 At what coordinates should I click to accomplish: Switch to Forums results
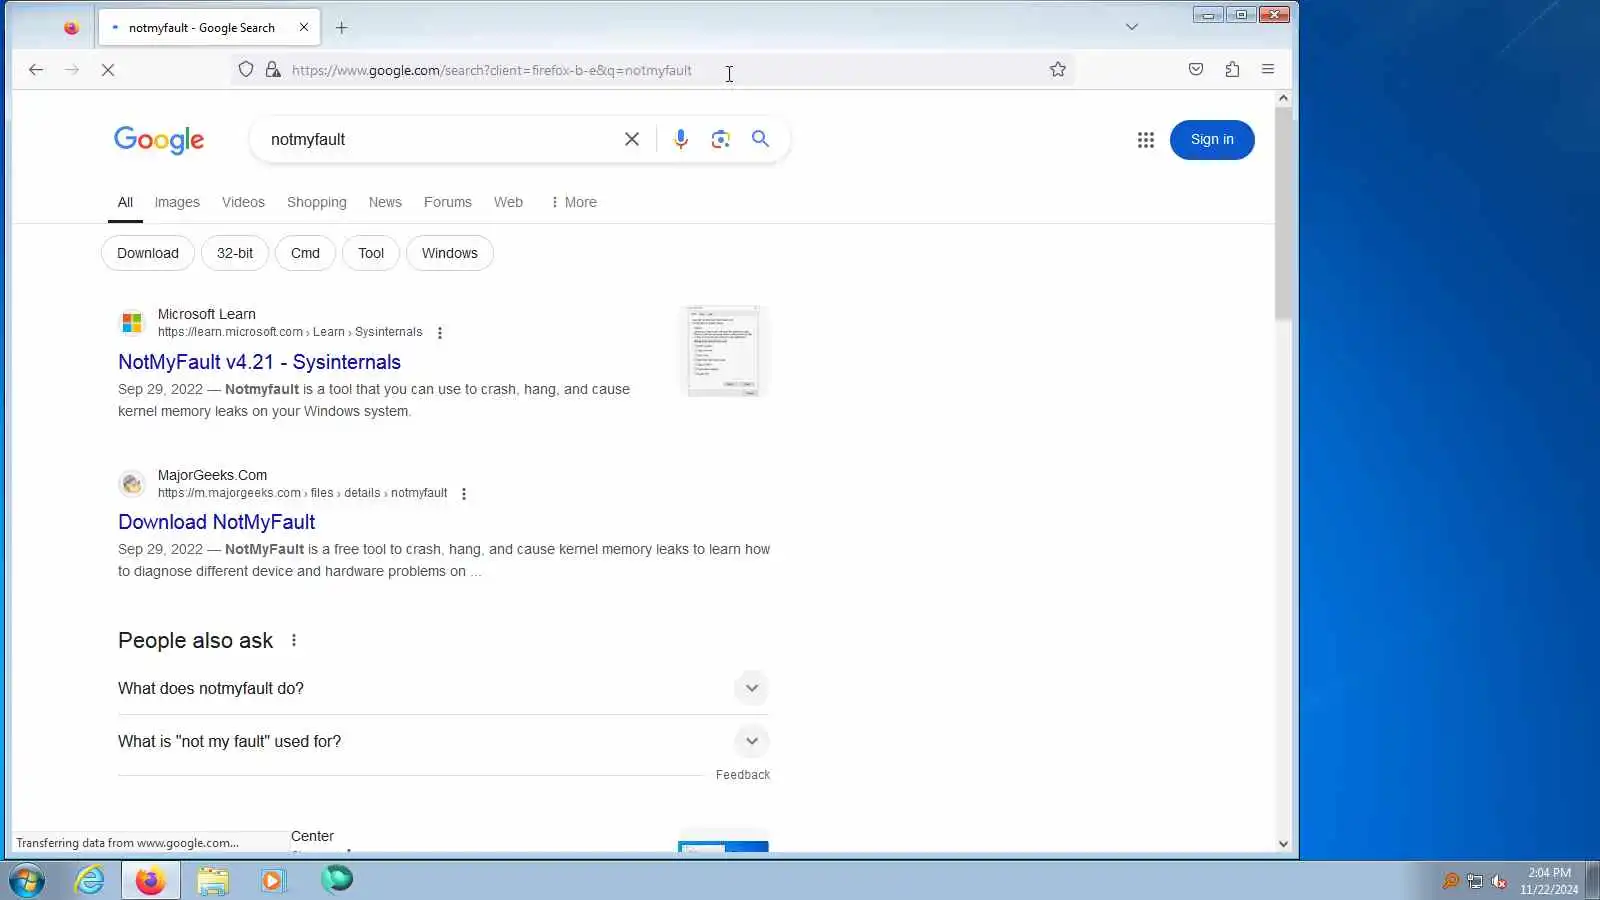pyautogui.click(x=448, y=202)
